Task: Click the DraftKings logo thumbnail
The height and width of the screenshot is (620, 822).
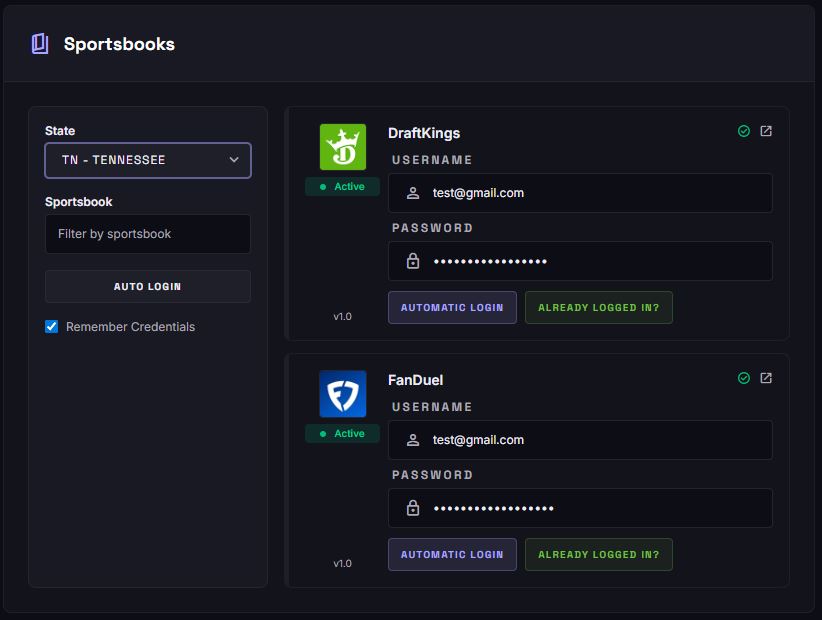Action: tap(343, 147)
